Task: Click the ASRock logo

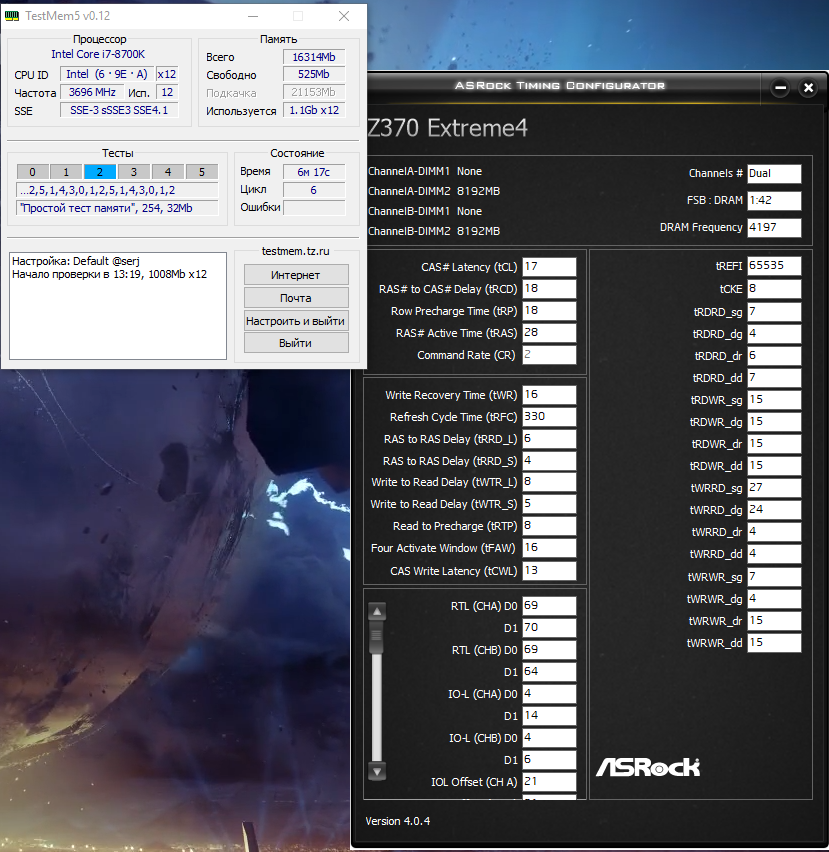Action: click(x=648, y=767)
